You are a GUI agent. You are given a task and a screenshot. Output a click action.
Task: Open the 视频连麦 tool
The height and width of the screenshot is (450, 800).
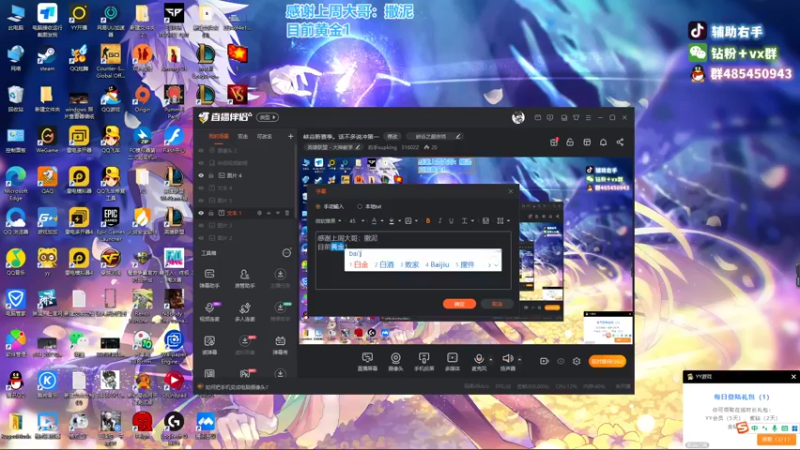(x=209, y=312)
